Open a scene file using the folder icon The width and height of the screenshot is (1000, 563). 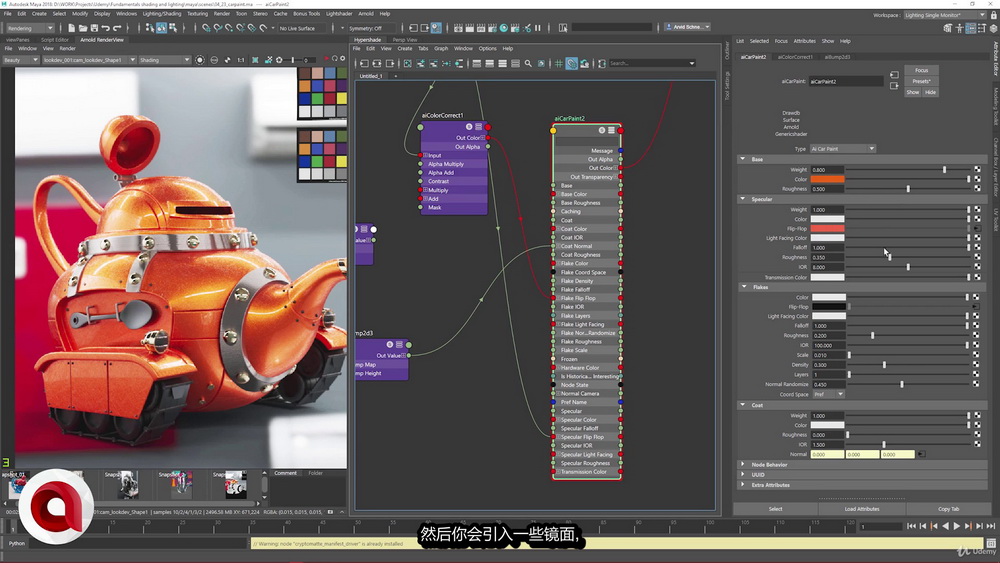pyautogui.click(x=83, y=28)
